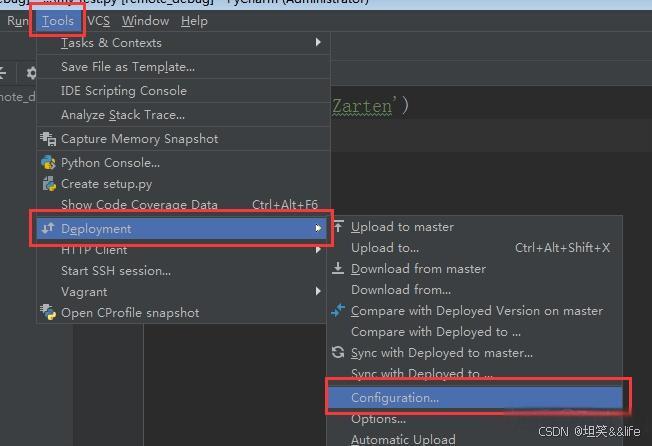Click the Deployment arrows icon
Viewport: 652px width, 446px height.
coord(48,228)
